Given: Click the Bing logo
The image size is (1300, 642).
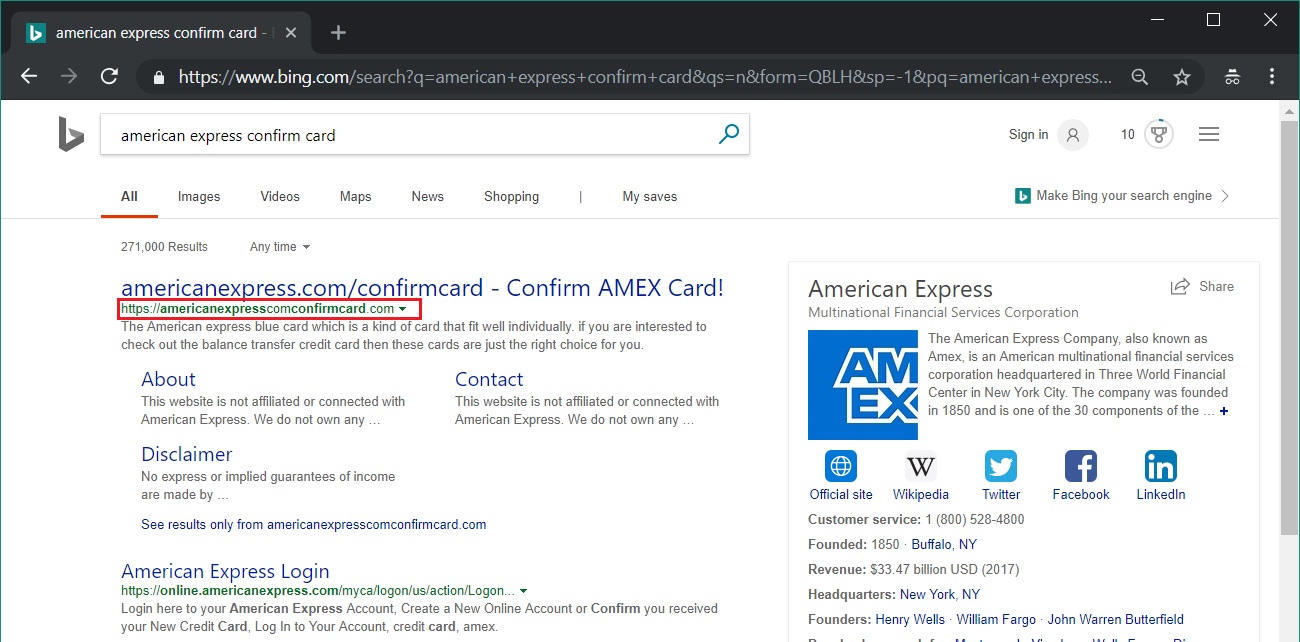Looking at the screenshot, I should (70, 134).
